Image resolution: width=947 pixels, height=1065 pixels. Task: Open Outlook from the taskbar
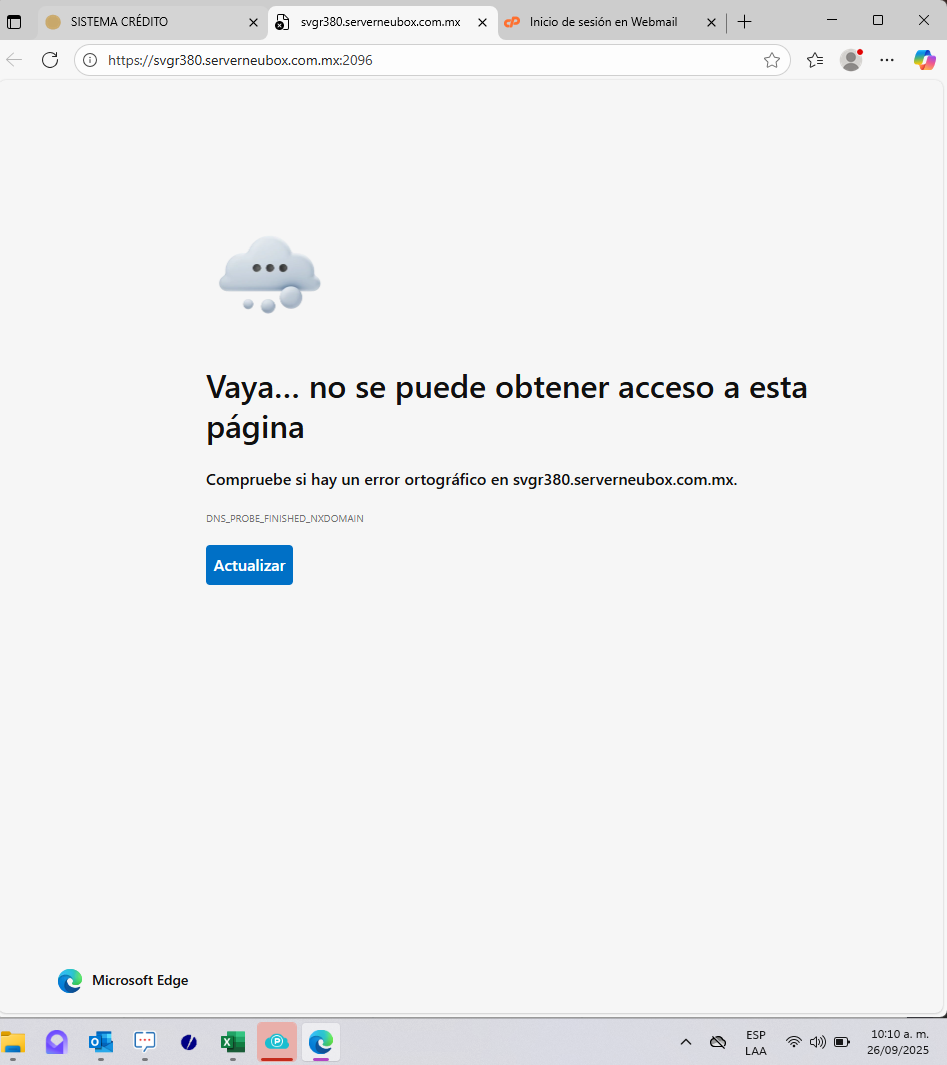(x=100, y=1042)
